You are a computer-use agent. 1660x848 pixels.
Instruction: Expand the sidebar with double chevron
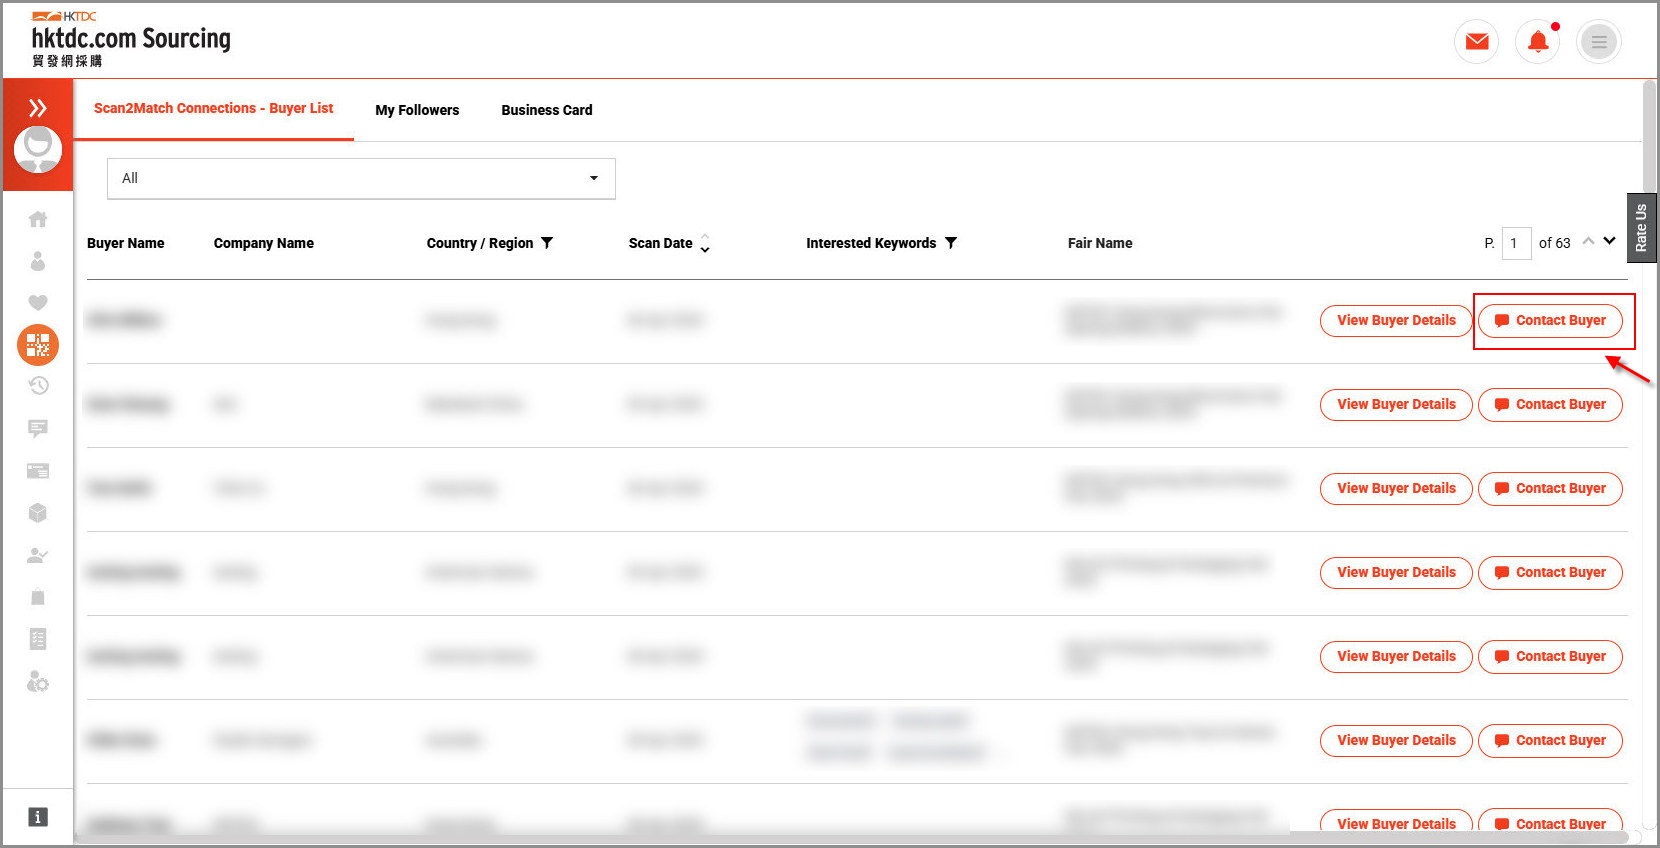pos(38,108)
